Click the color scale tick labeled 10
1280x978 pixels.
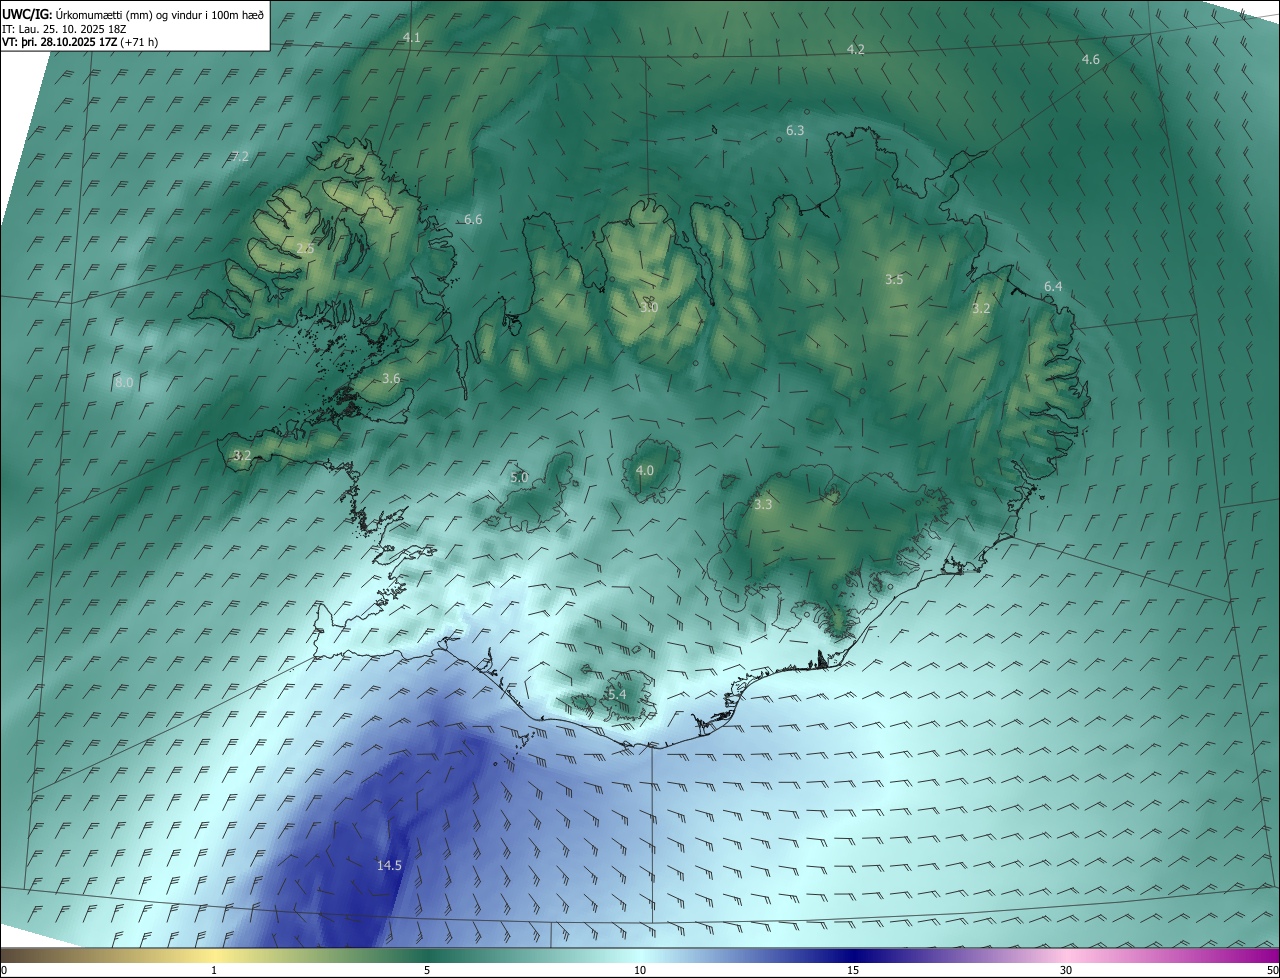point(640,970)
